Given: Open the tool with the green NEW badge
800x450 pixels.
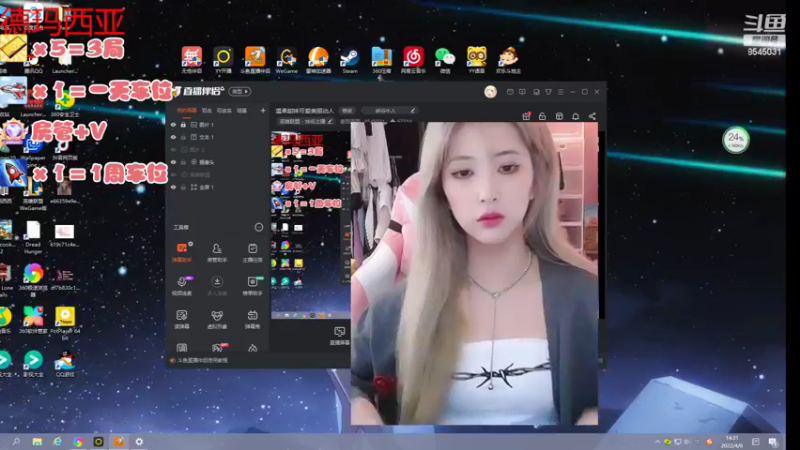Looking at the screenshot, I should 253,285.
